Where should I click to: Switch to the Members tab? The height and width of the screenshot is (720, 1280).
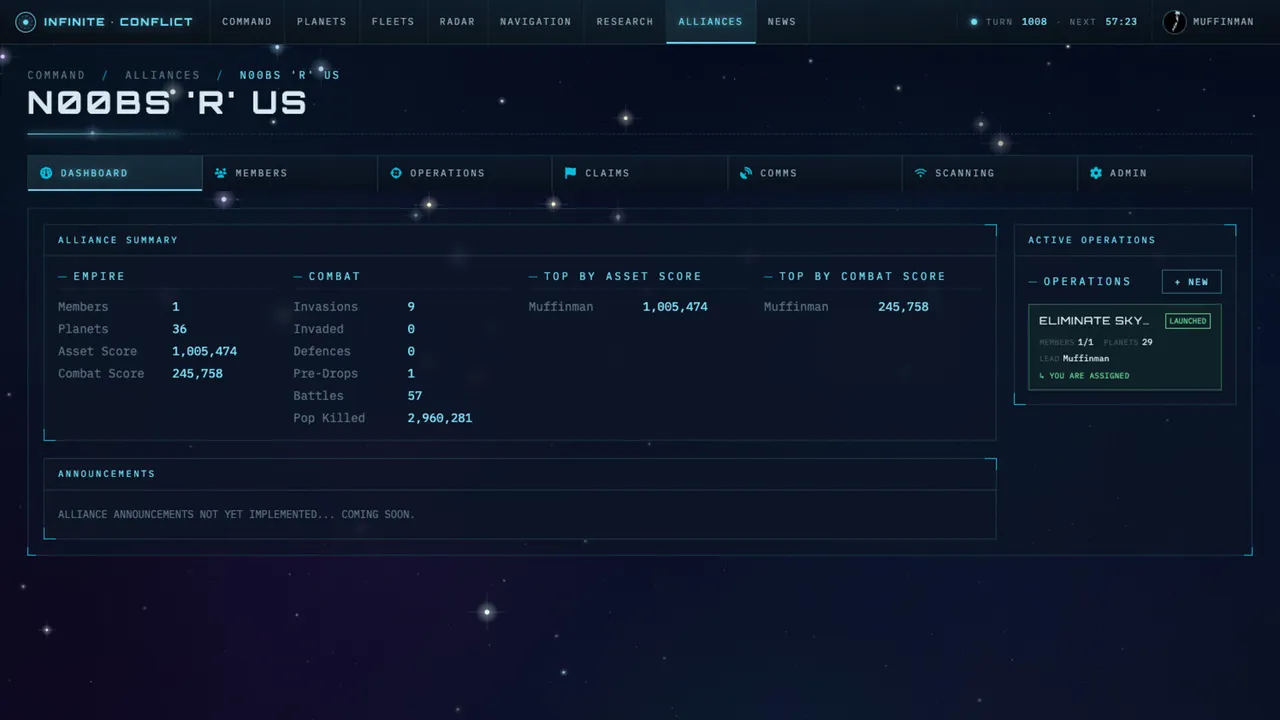click(290, 173)
